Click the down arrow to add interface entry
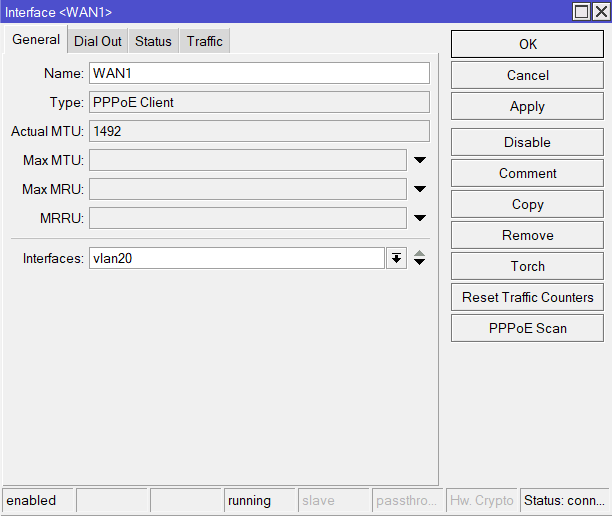The image size is (612, 516). 420,263
